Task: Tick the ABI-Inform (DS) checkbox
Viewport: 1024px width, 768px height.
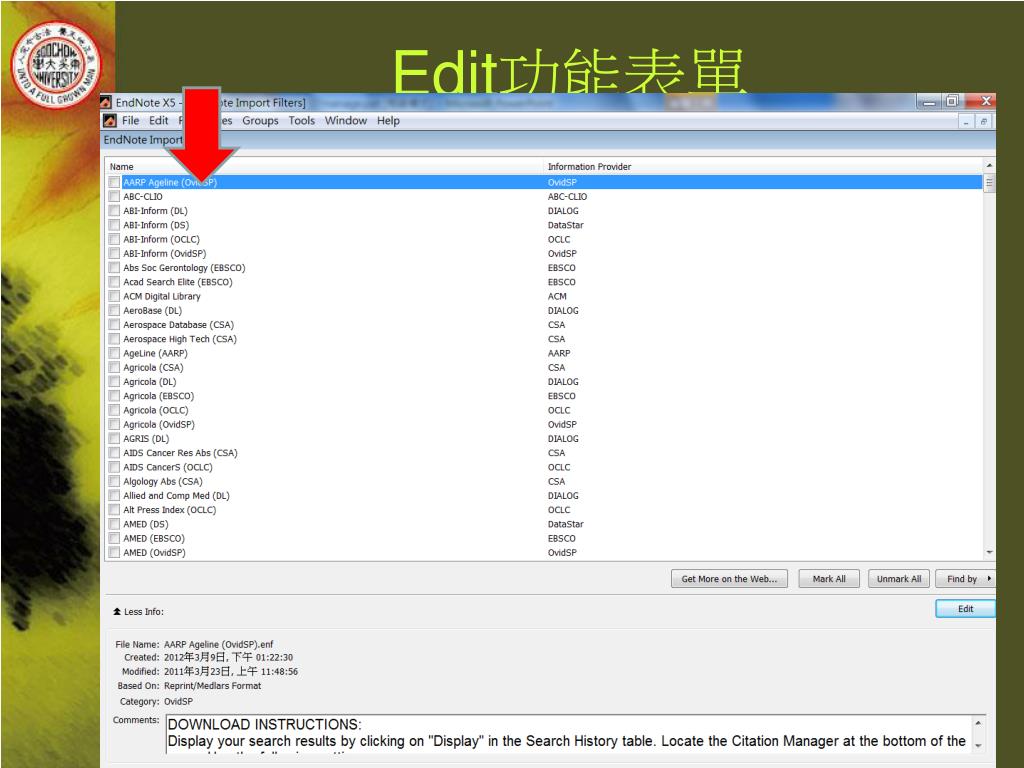Action: point(114,225)
